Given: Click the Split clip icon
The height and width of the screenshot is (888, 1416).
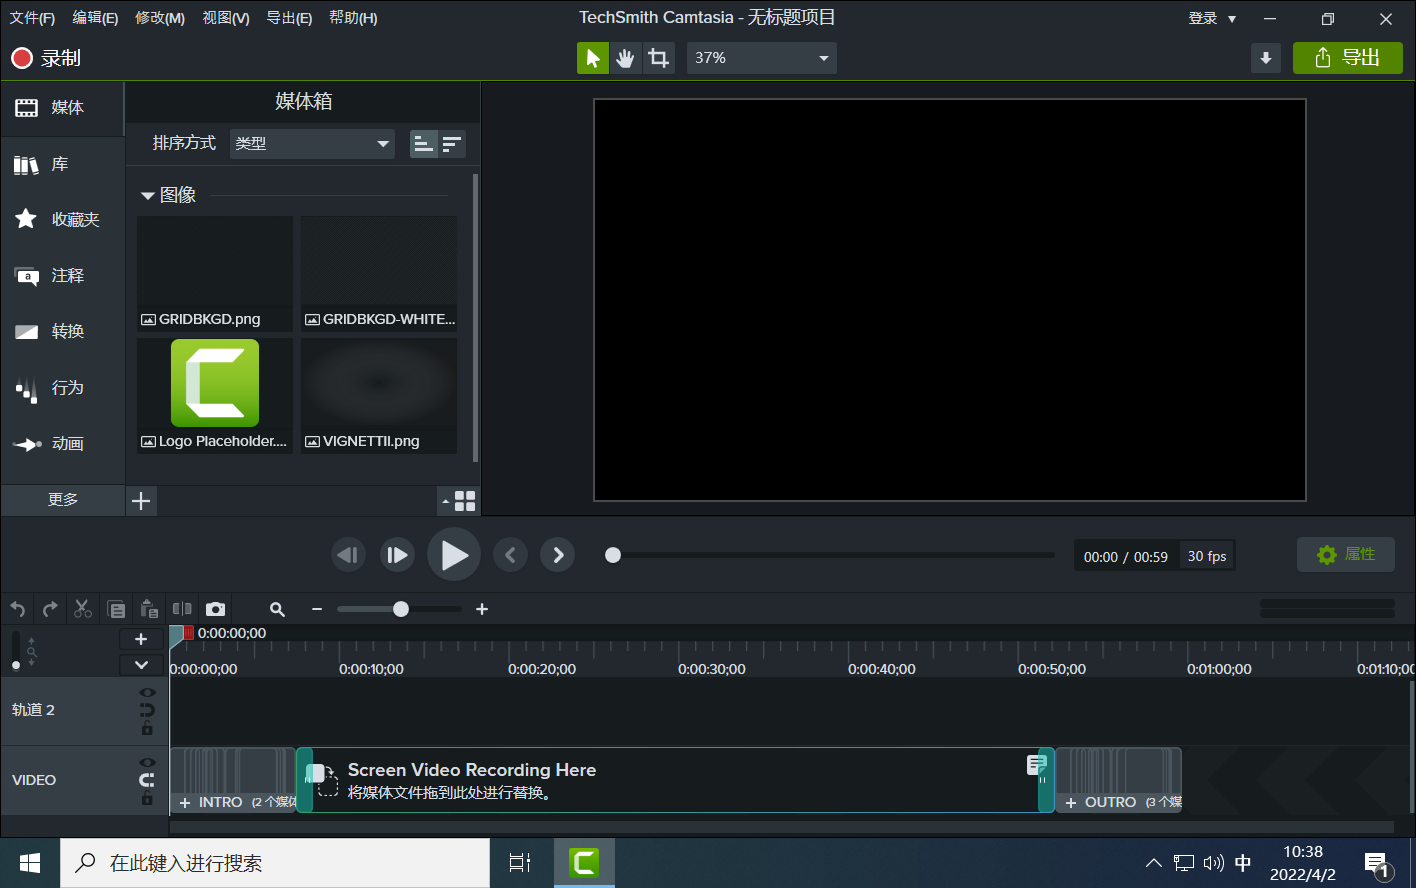Looking at the screenshot, I should click(x=182, y=609).
